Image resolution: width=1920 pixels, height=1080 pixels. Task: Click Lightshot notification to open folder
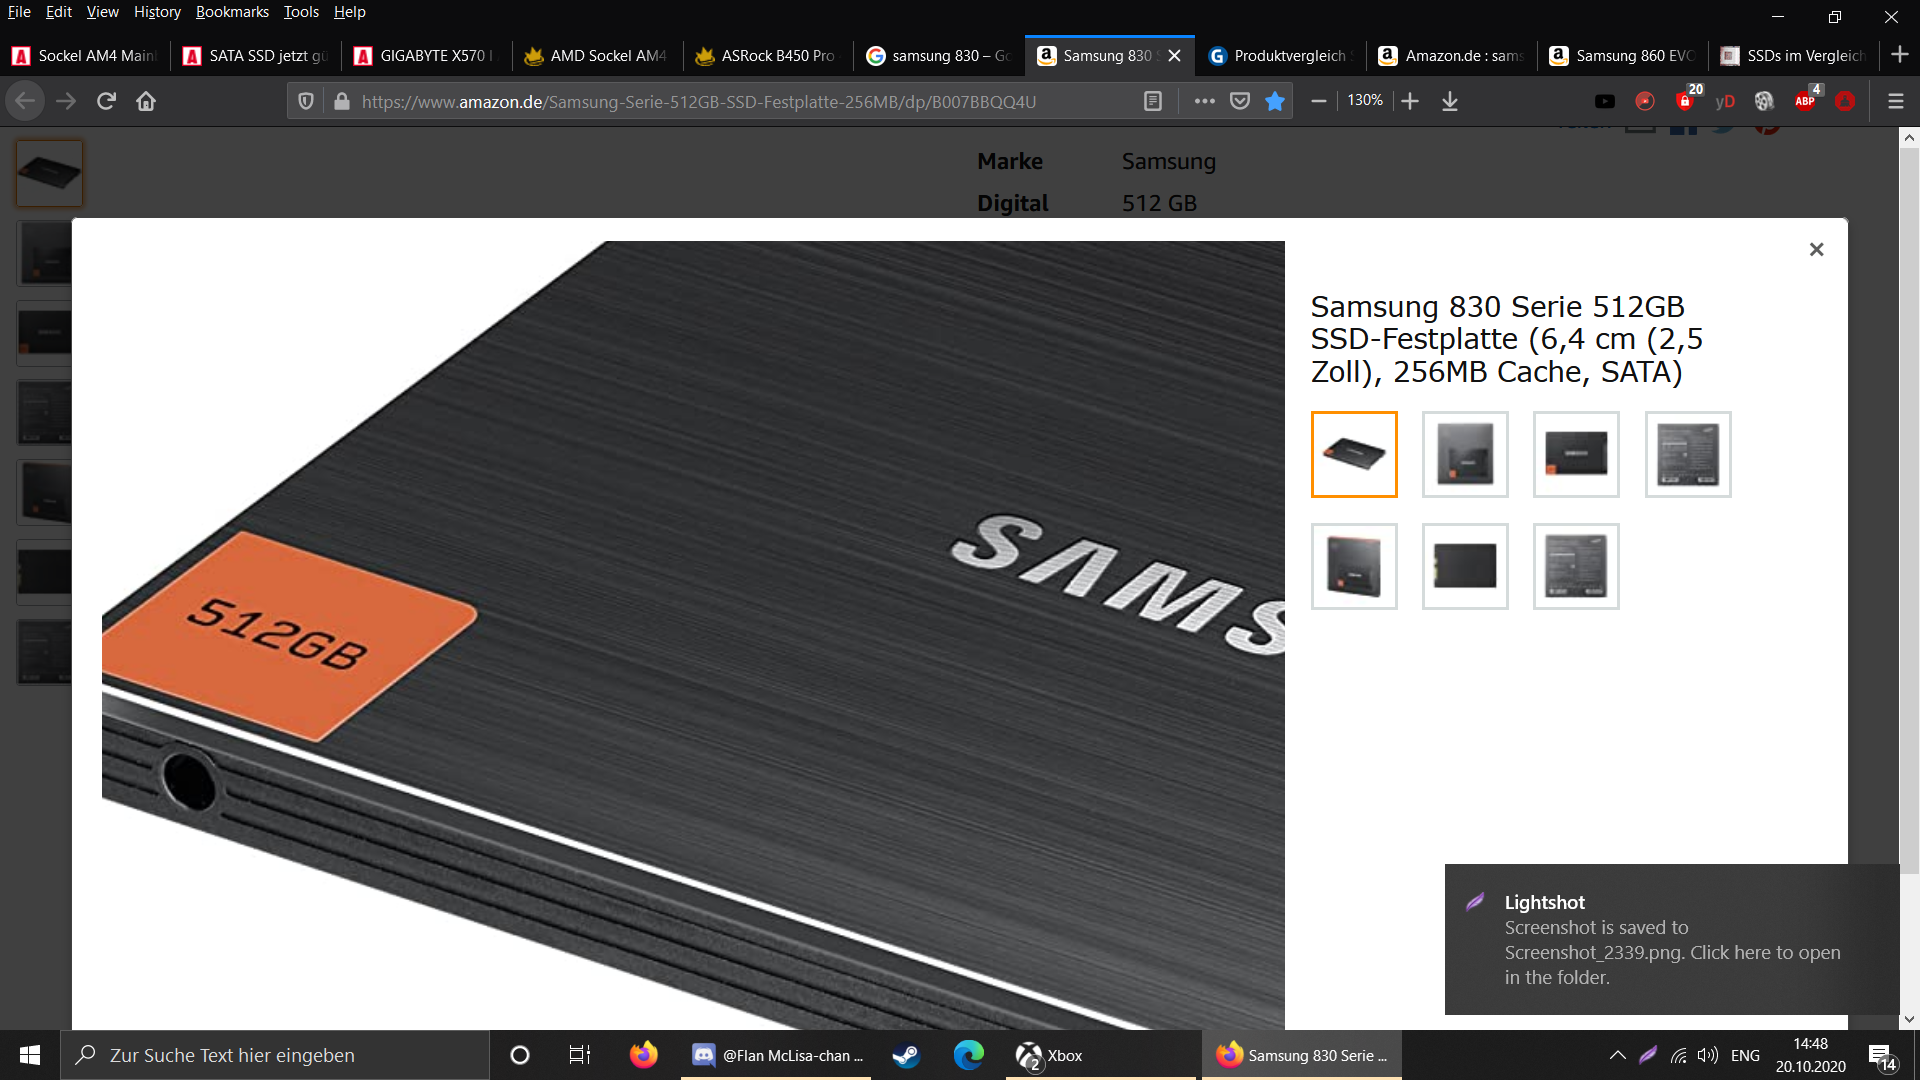[1671, 940]
